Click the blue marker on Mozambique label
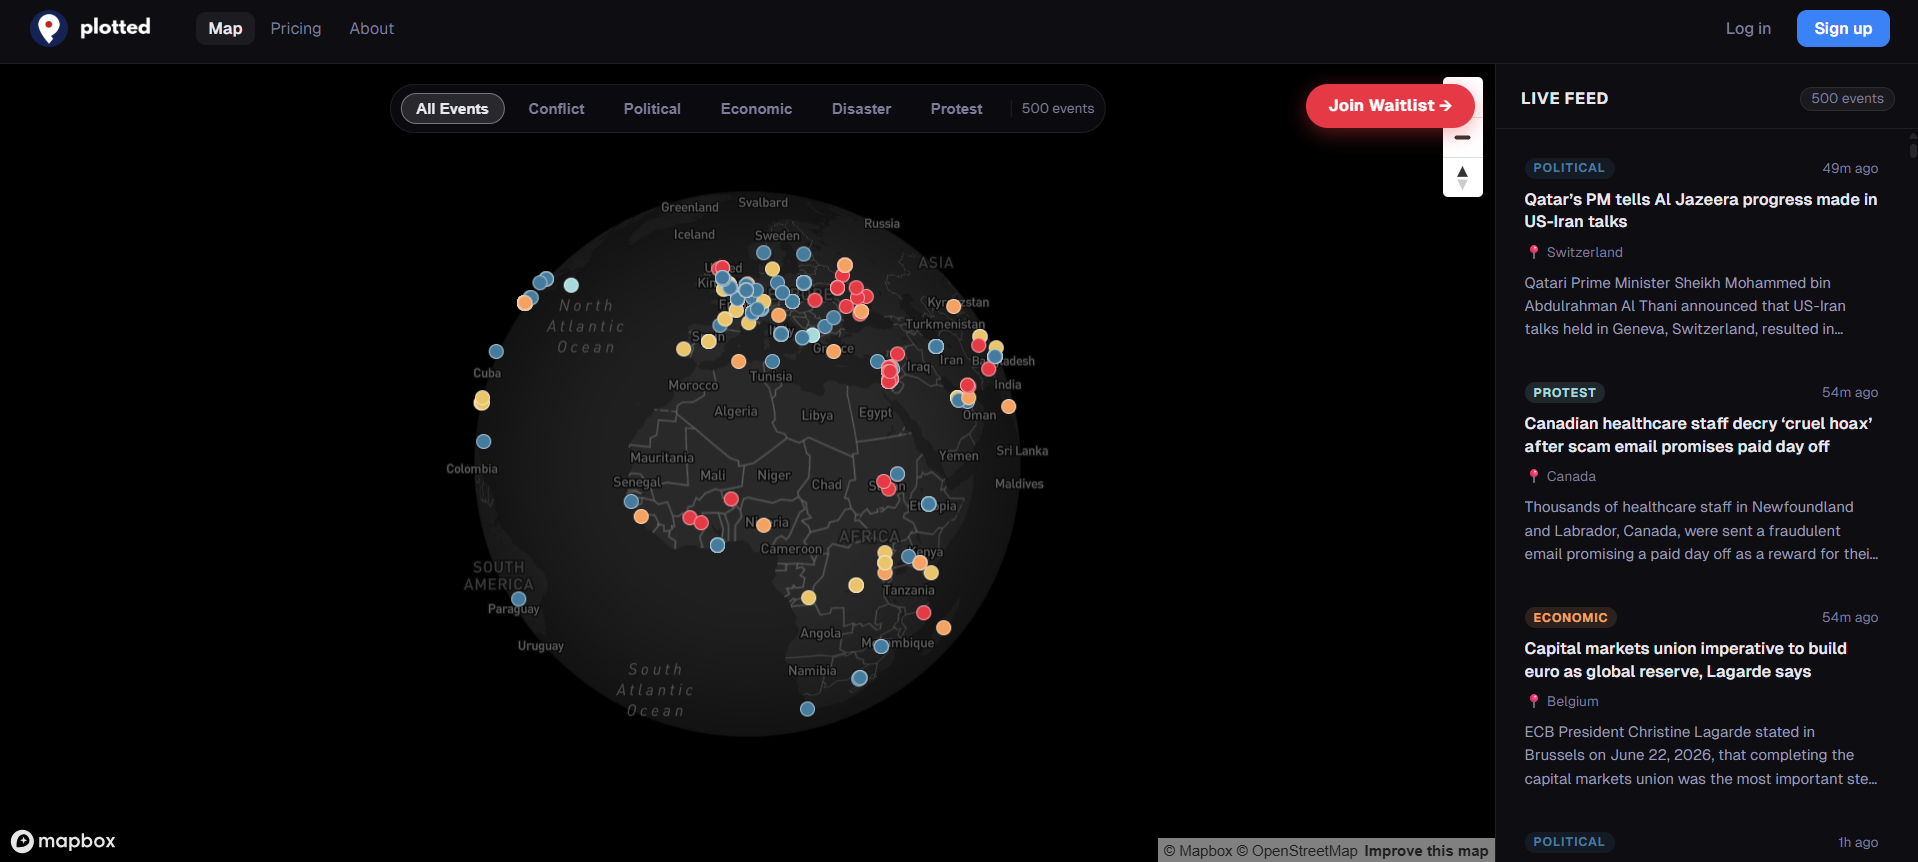 [x=881, y=646]
